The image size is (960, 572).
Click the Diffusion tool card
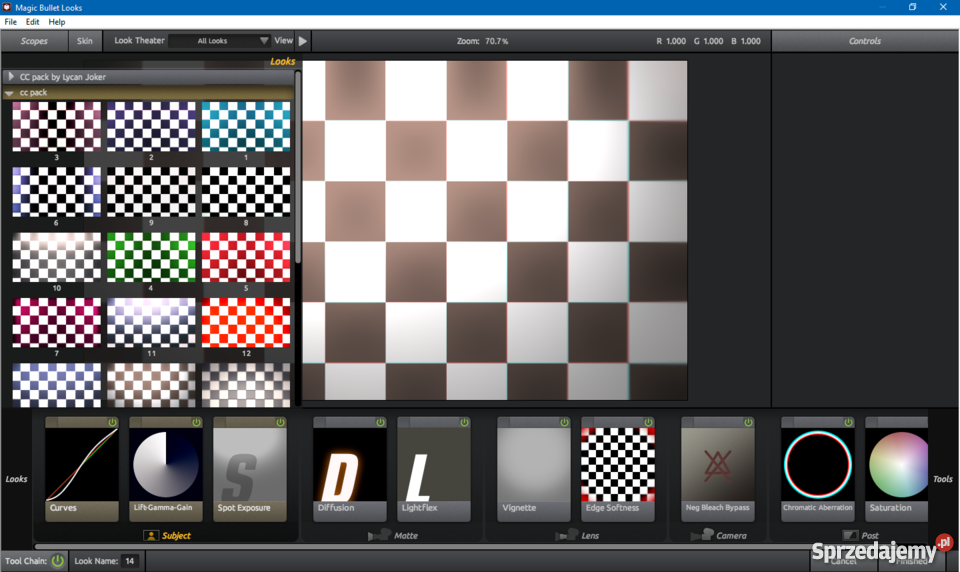point(350,466)
